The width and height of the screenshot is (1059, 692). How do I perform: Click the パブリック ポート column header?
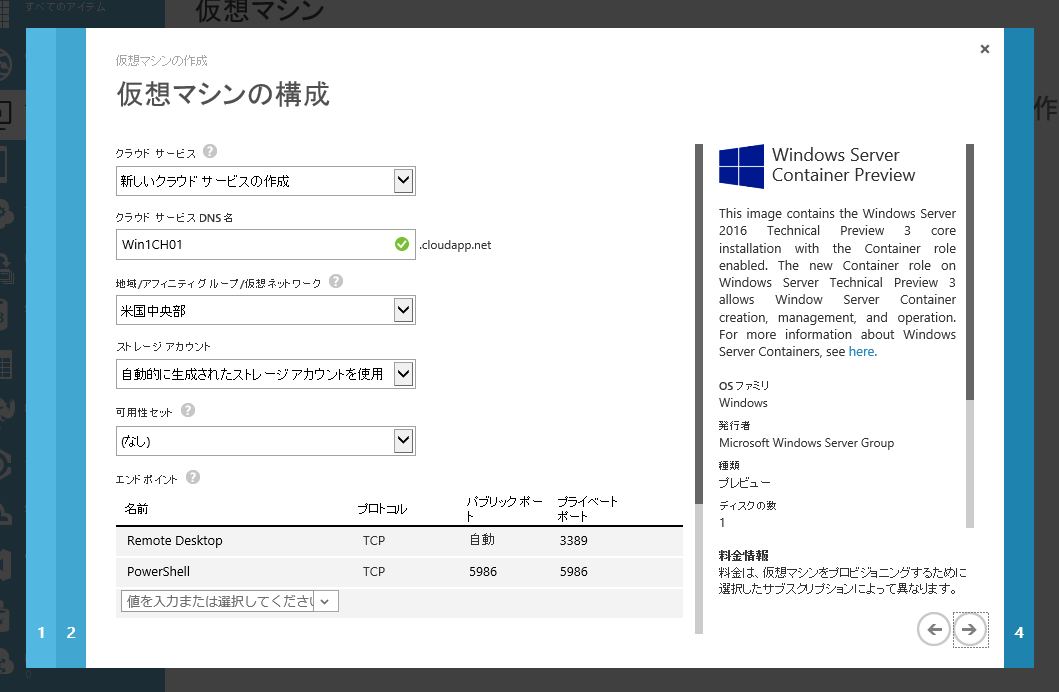(504, 508)
